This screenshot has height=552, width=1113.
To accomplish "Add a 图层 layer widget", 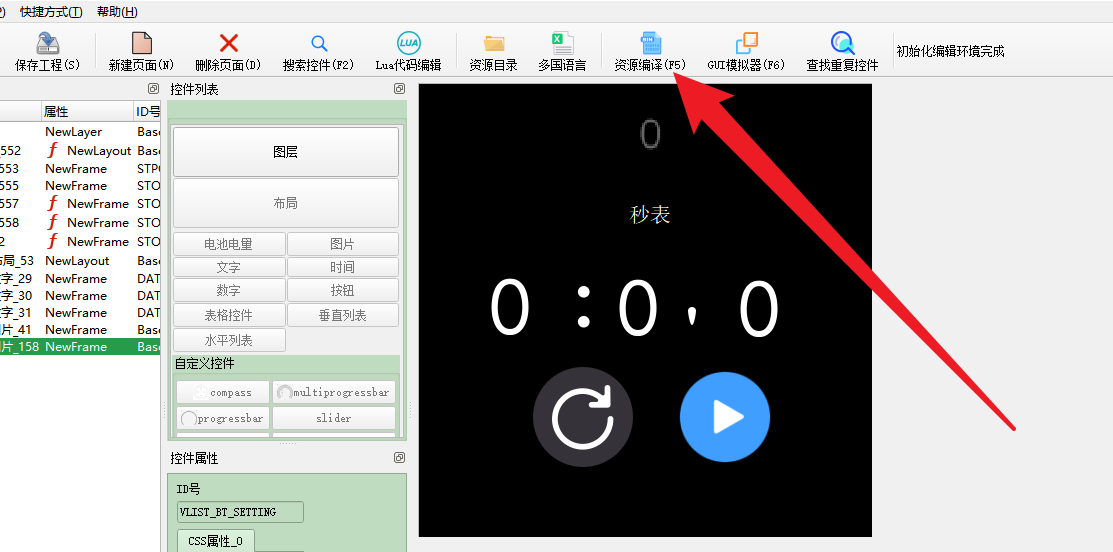I will (285, 152).
